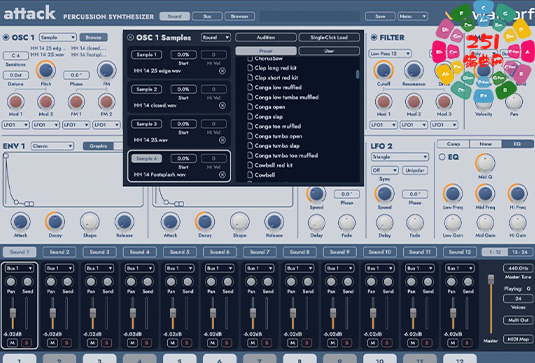This screenshot has width=535, height=363.
Task: Switch to the Comp effect tab
Action: pos(453,144)
